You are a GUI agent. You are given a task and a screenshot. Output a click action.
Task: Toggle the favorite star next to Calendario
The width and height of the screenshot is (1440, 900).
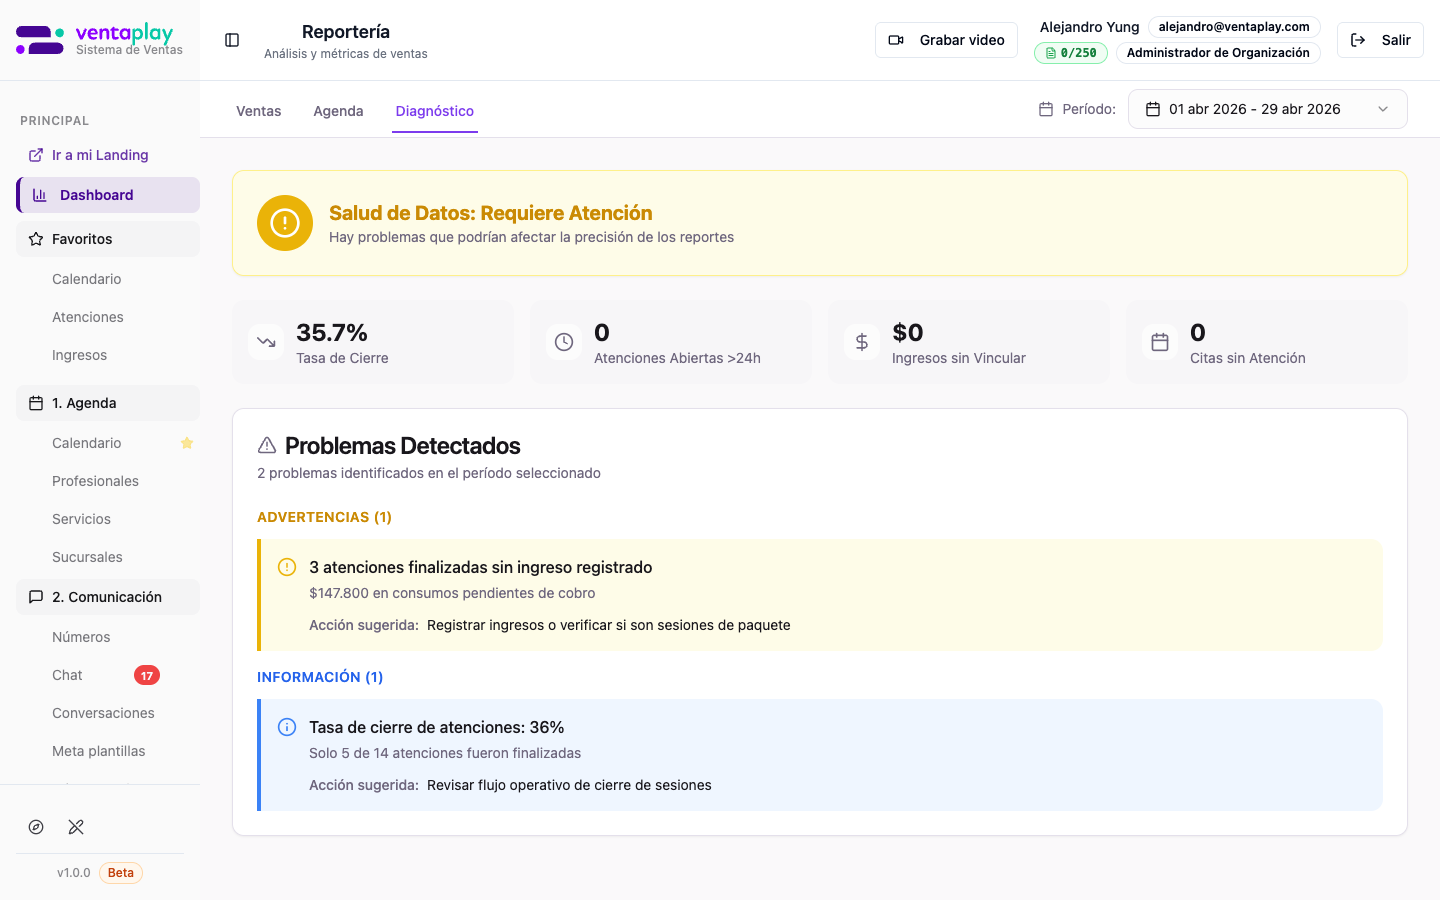click(187, 443)
